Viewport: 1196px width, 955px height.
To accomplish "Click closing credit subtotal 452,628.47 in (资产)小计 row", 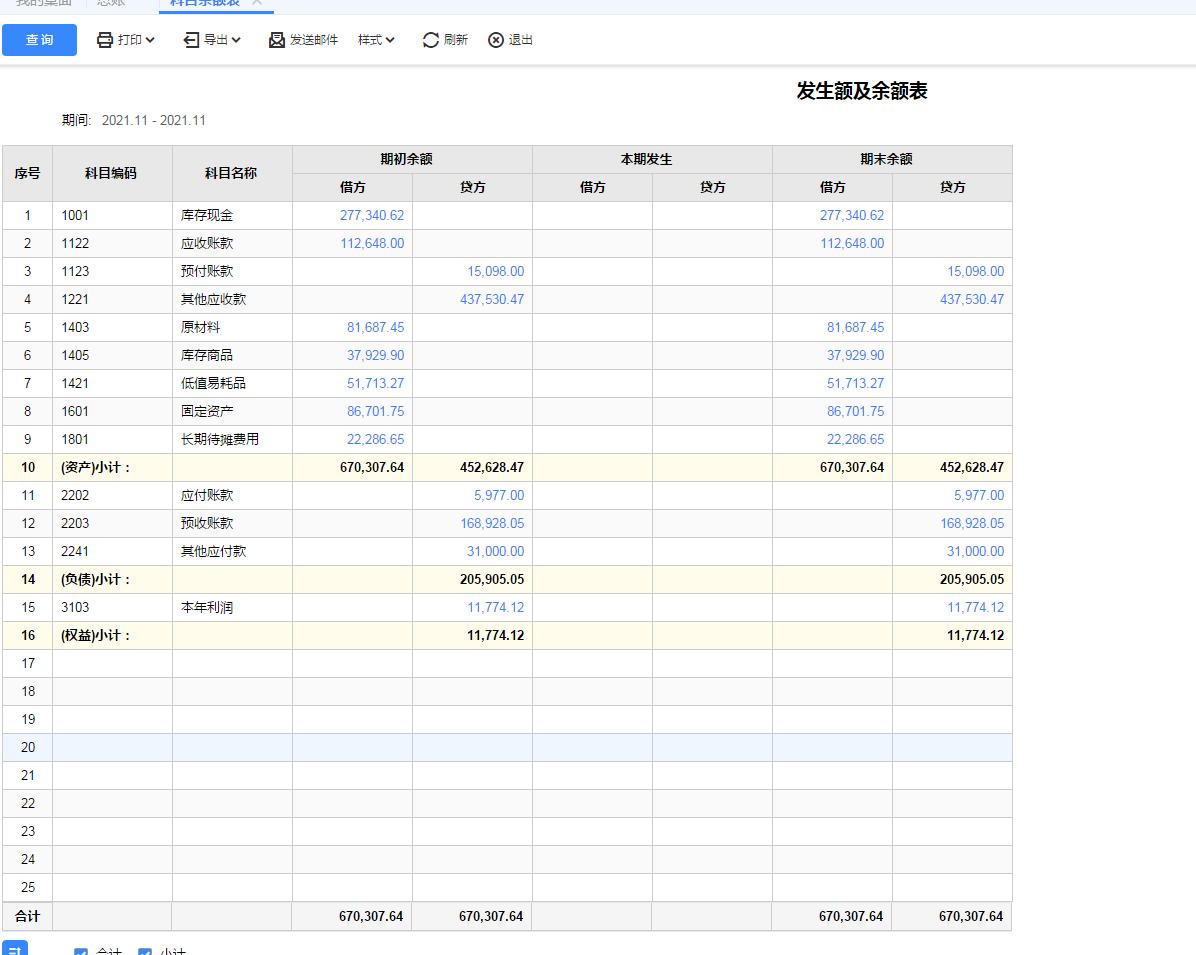I will pos(972,468).
